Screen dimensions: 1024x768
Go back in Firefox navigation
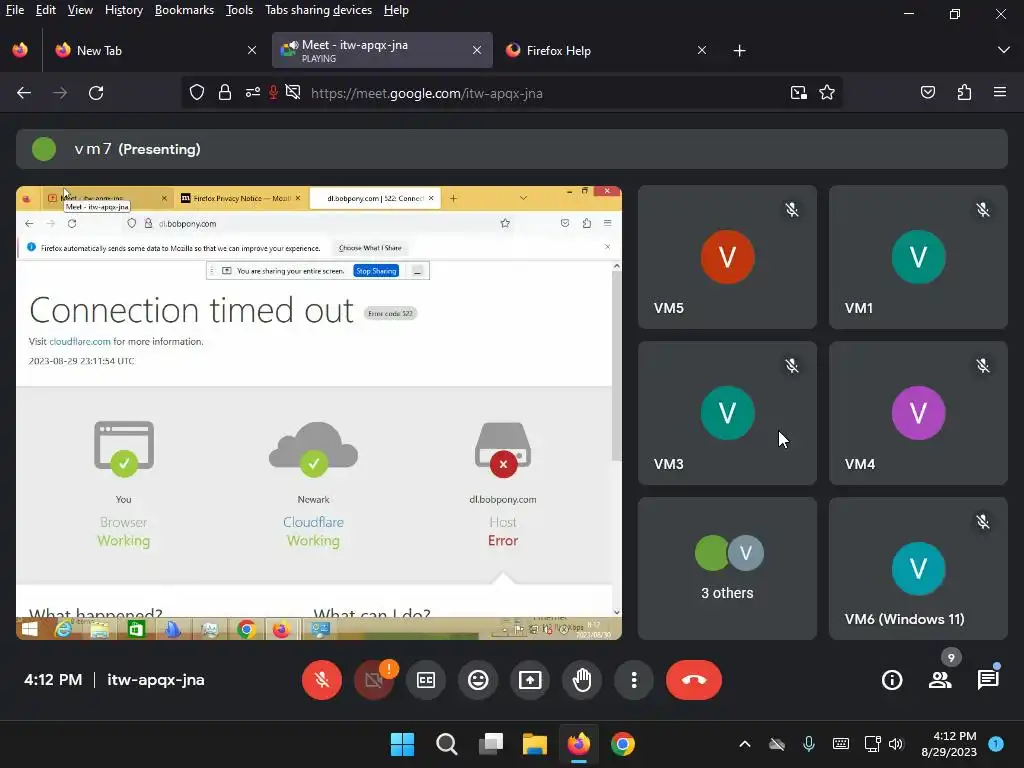coord(24,93)
